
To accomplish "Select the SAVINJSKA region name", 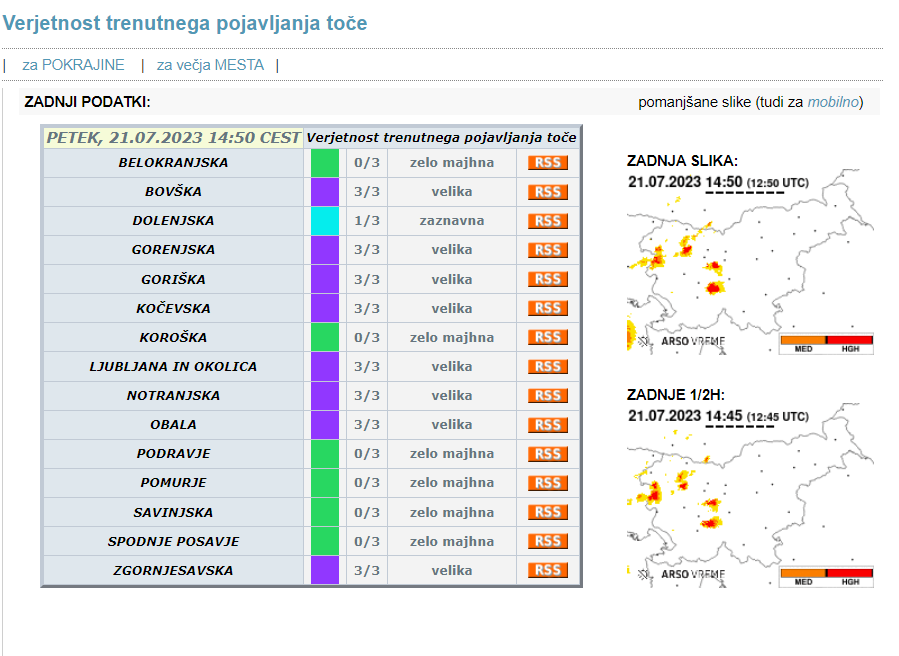I will coord(173,512).
